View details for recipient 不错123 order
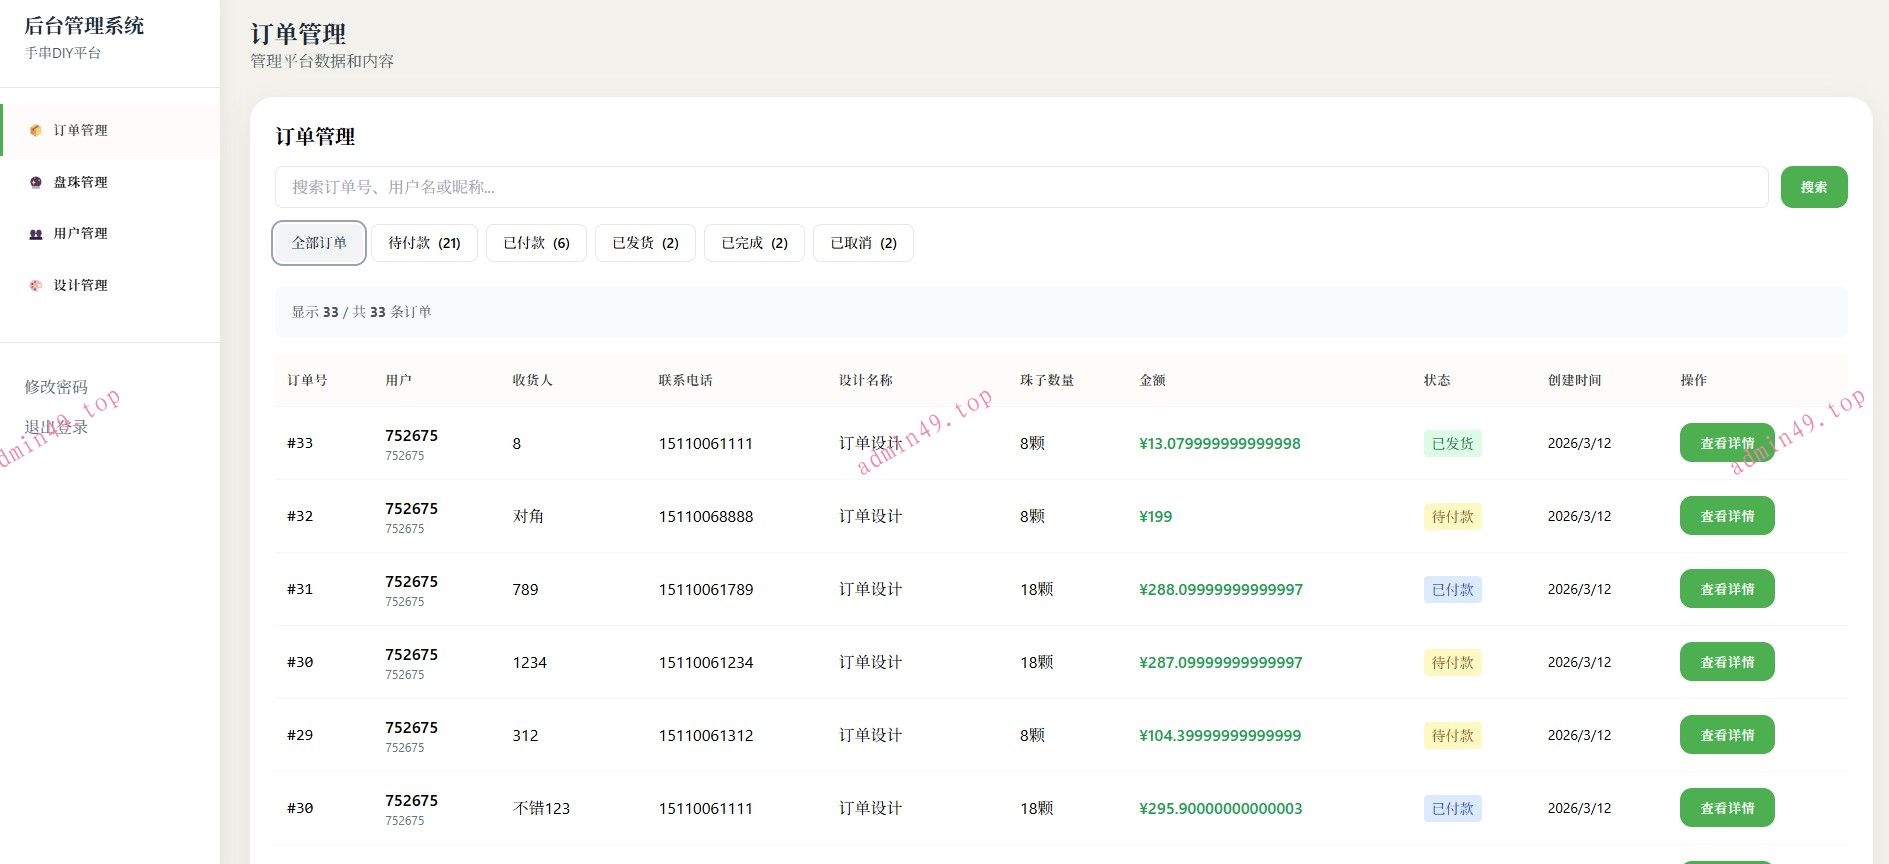The image size is (1889, 864). pos(1726,808)
